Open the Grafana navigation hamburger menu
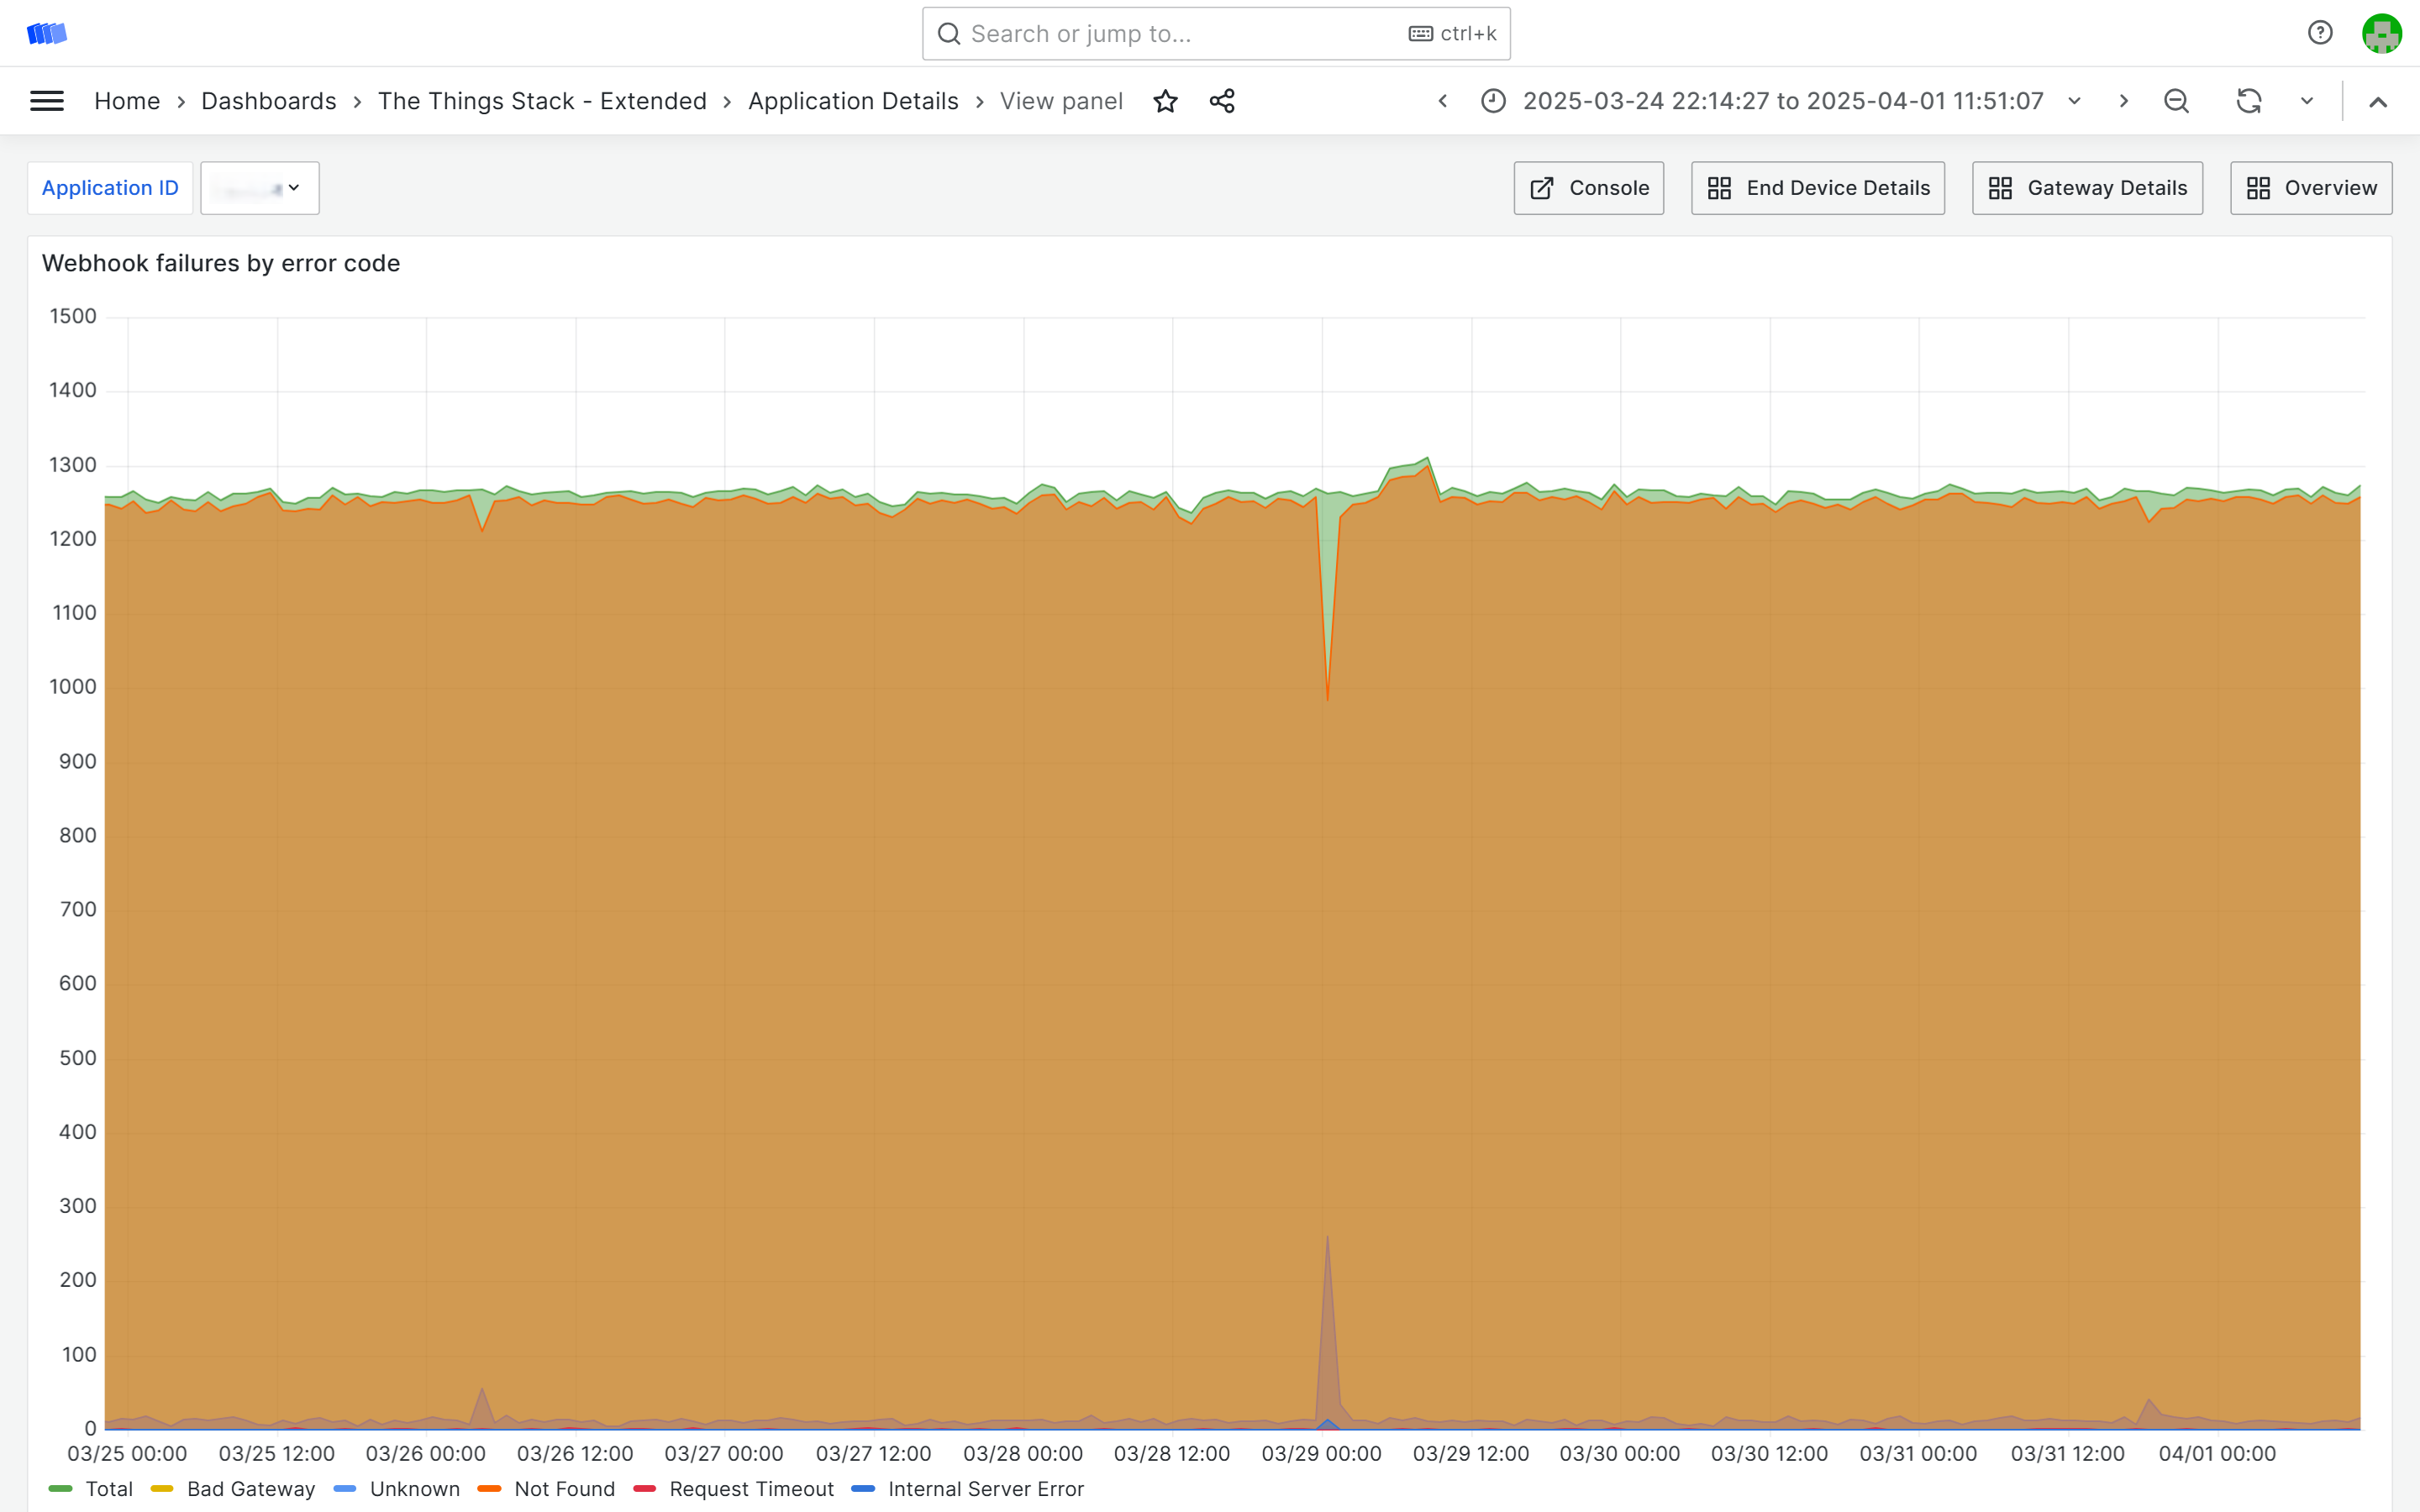Viewport: 2420px width, 1512px height. click(46, 100)
